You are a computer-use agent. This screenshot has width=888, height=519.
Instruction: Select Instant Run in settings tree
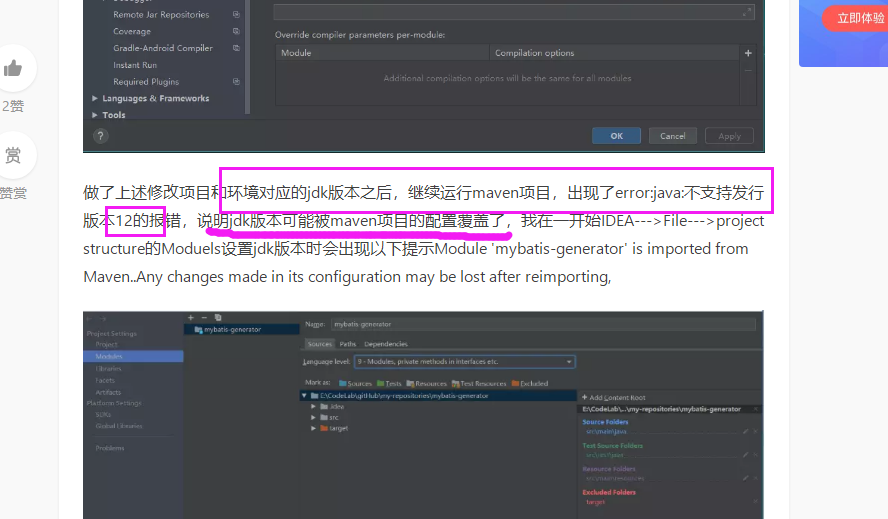[x=135, y=65]
